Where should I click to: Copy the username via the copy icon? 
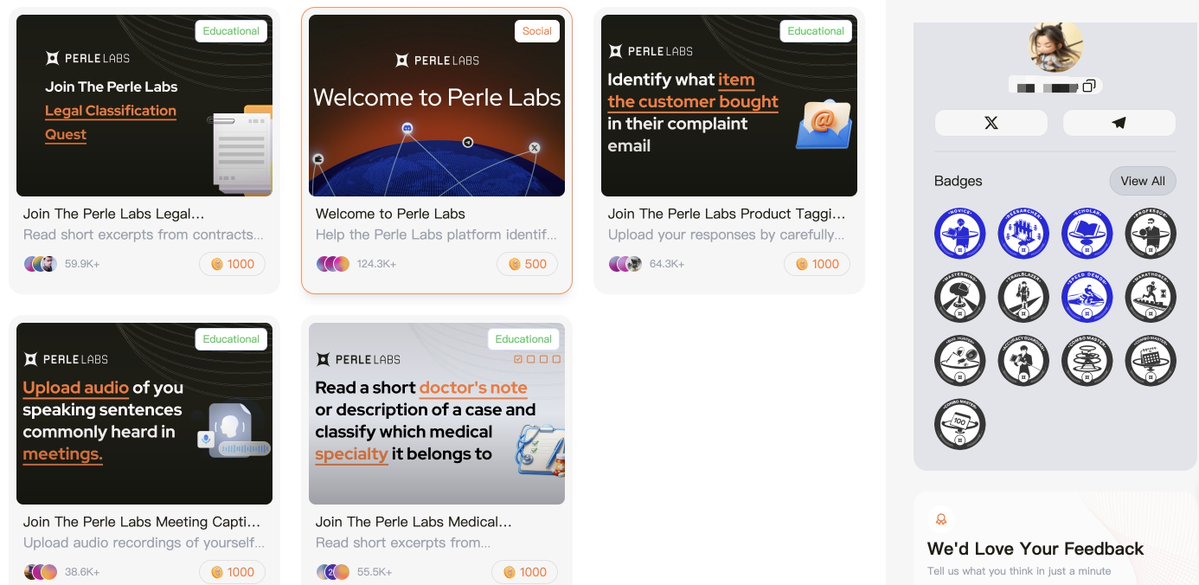tap(1089, 86)
